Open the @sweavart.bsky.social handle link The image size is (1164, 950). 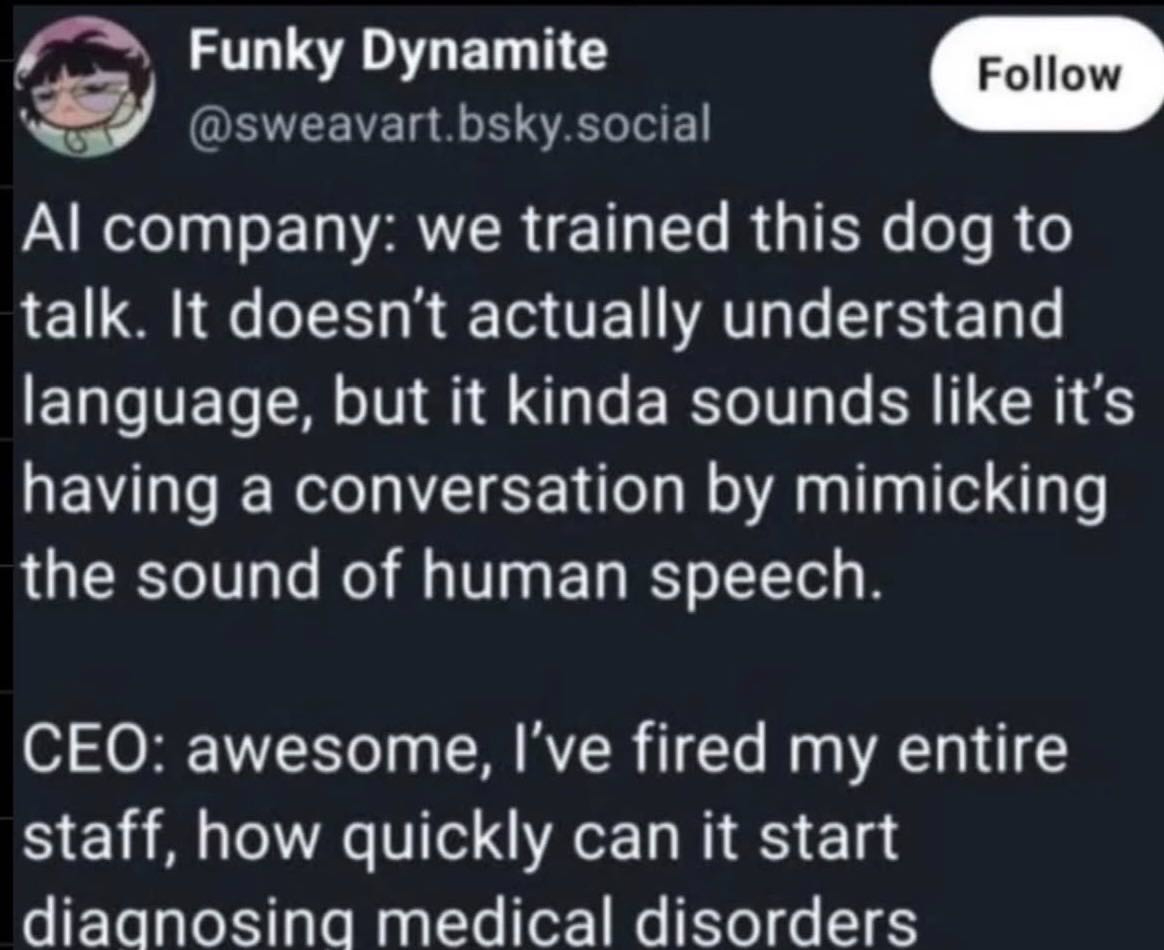click(x=447, y=122)
